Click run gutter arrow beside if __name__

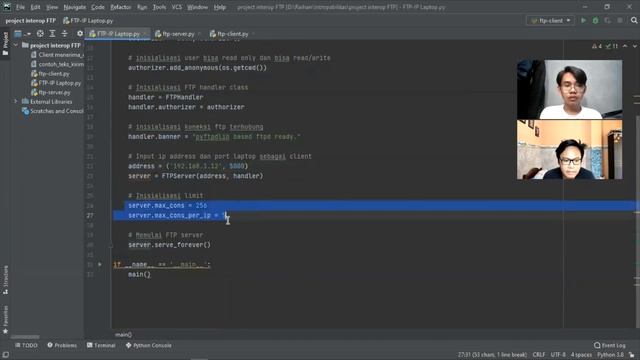click(100, 264)
